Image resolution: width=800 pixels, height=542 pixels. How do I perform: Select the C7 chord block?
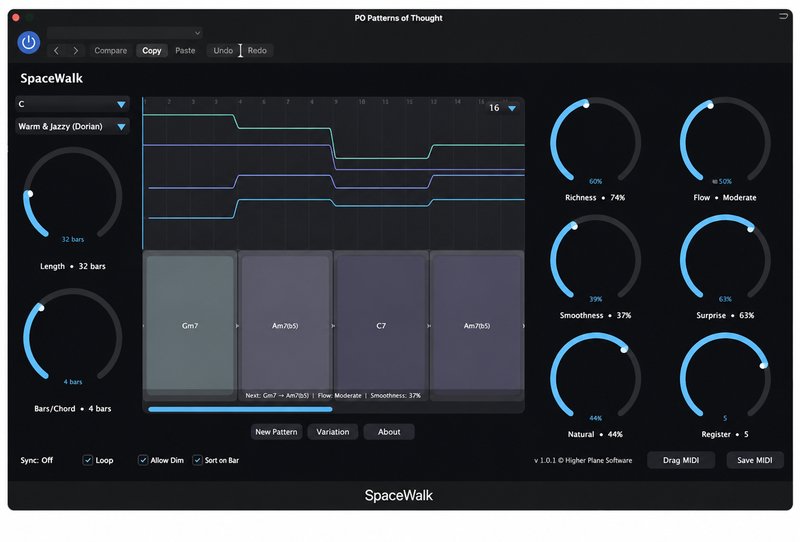click(x=381, y=325)
